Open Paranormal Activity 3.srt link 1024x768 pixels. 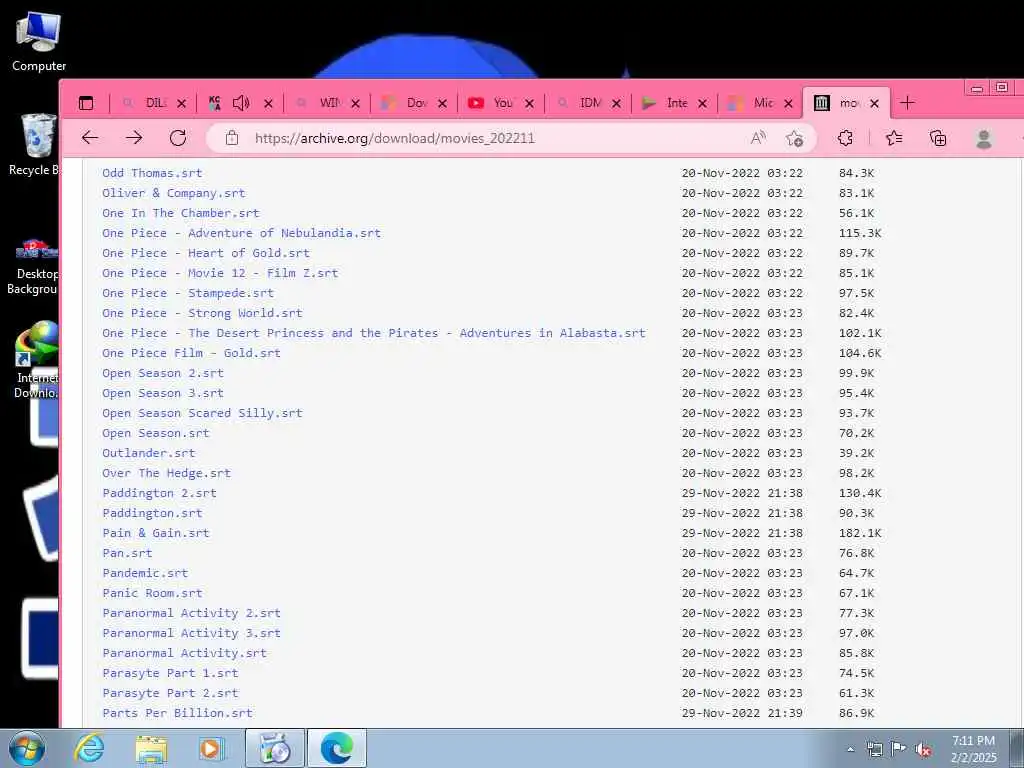click(x=191, y=633)
